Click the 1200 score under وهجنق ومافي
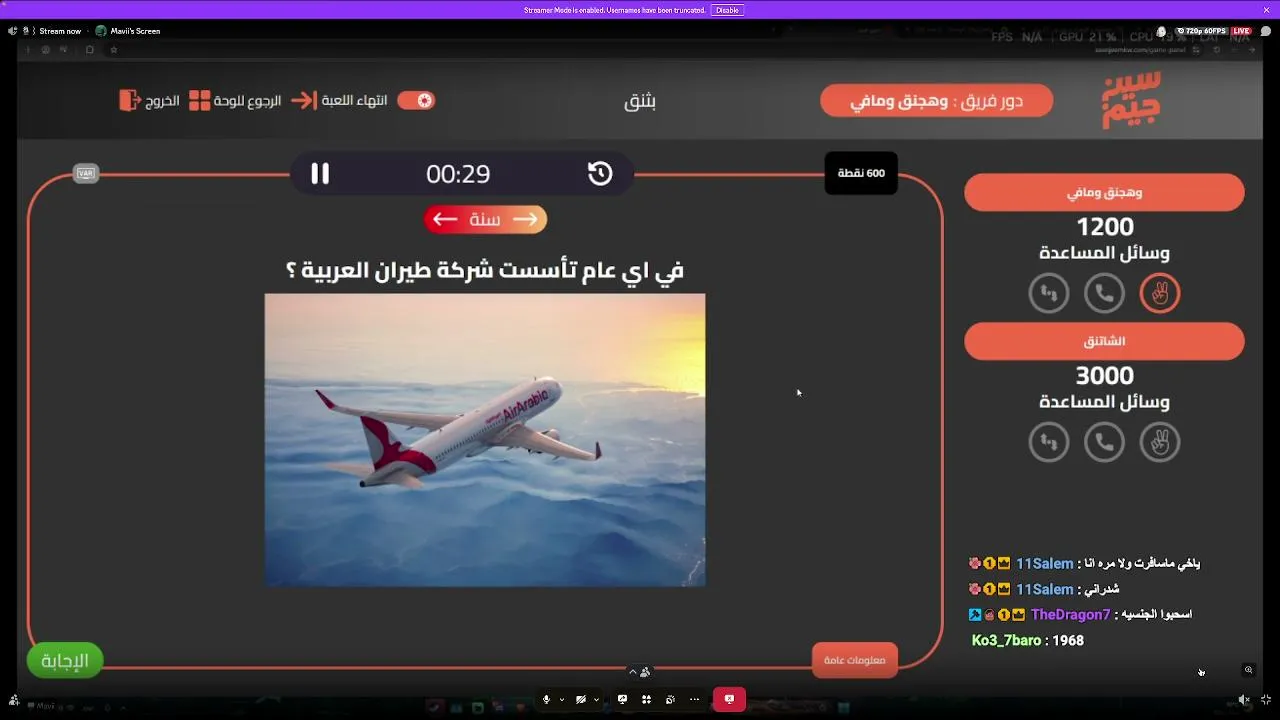 click(x=1104, y=227)
